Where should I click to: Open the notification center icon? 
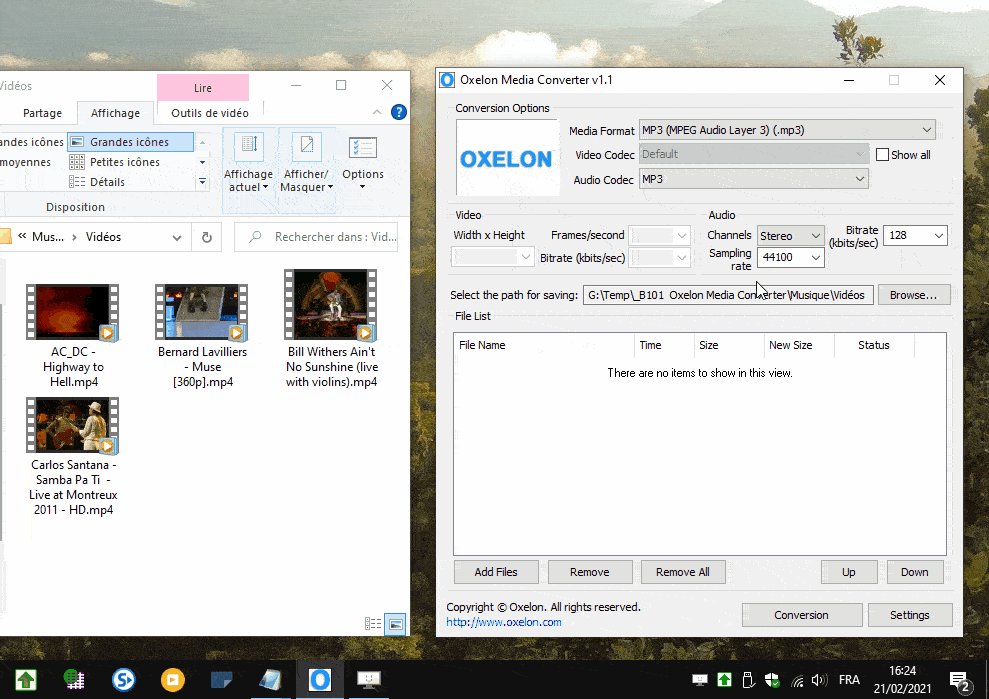click(960, 681)
